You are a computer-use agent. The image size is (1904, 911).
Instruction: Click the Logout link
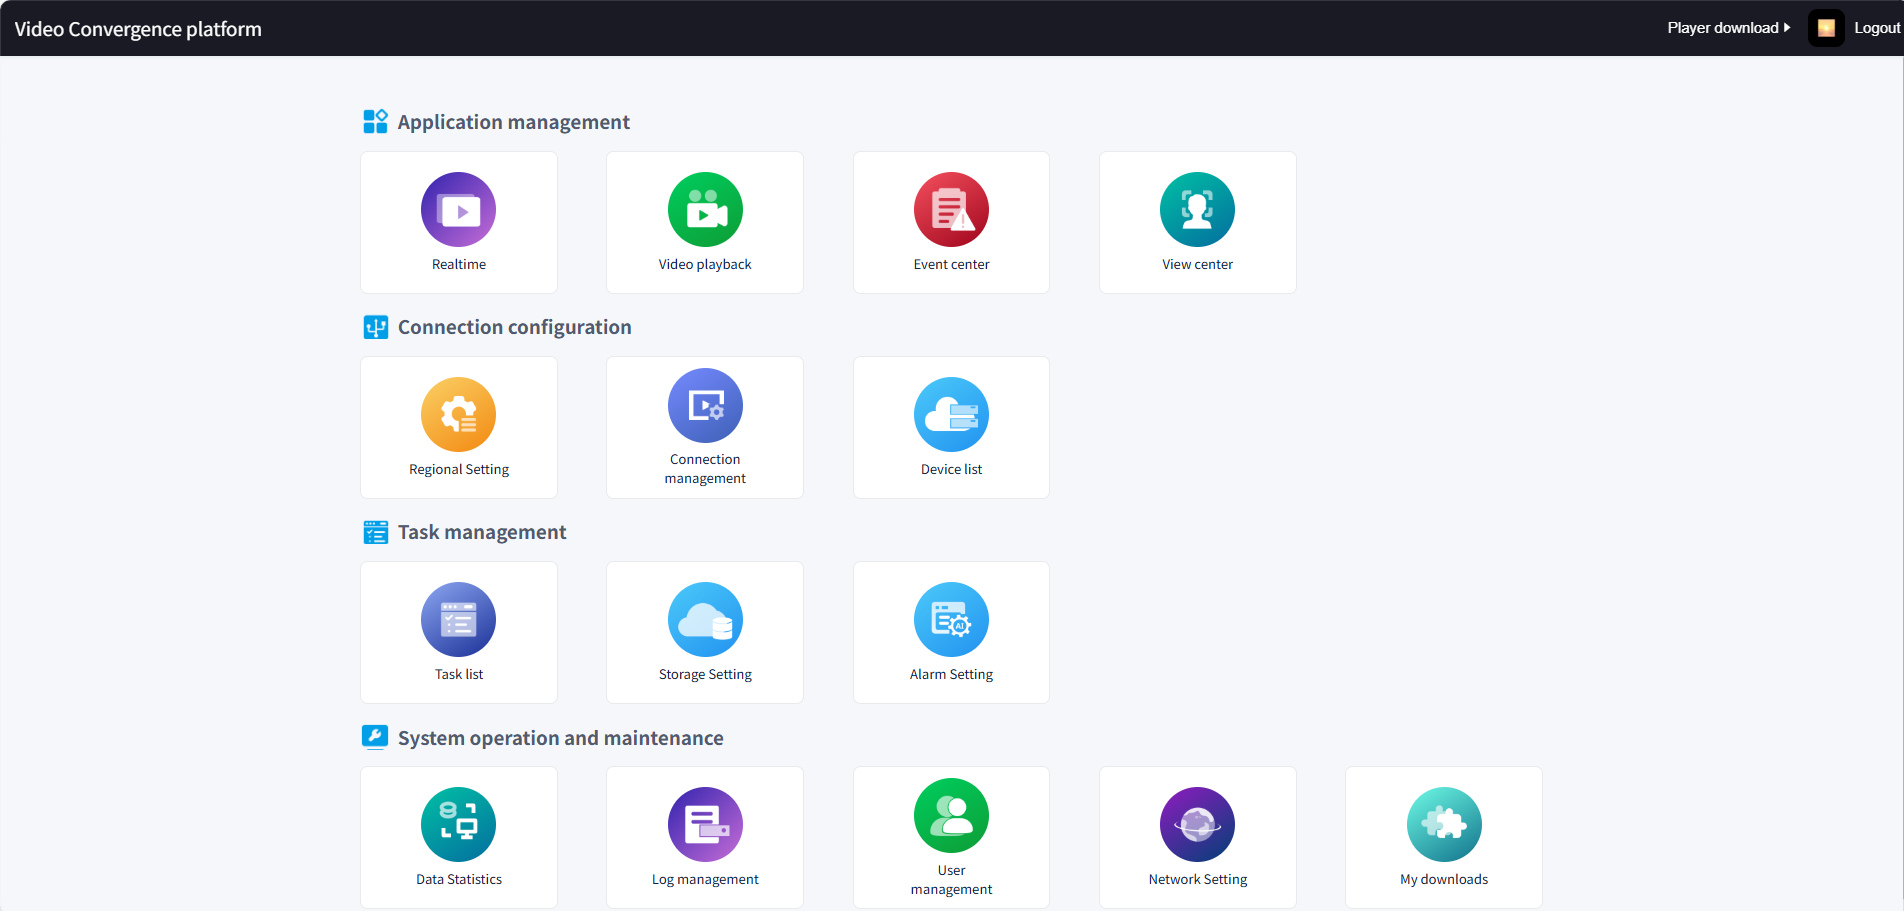tap(1876, 28)
